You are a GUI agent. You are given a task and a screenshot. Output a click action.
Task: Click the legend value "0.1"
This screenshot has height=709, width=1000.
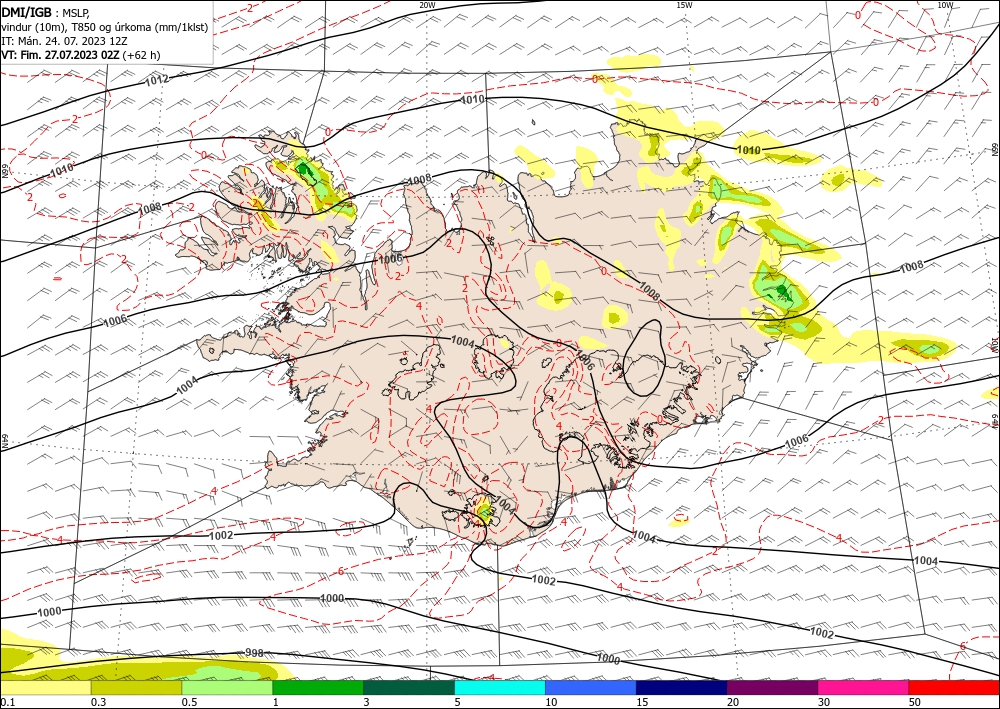pyautogui.click(x=6, y=702)
